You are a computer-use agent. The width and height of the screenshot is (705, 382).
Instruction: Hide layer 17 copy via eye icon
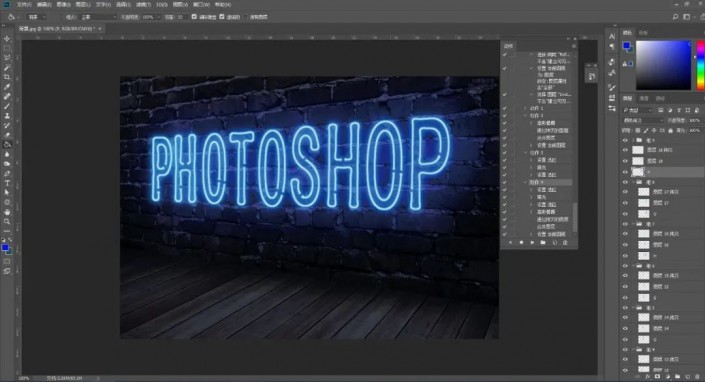(625, 192)
